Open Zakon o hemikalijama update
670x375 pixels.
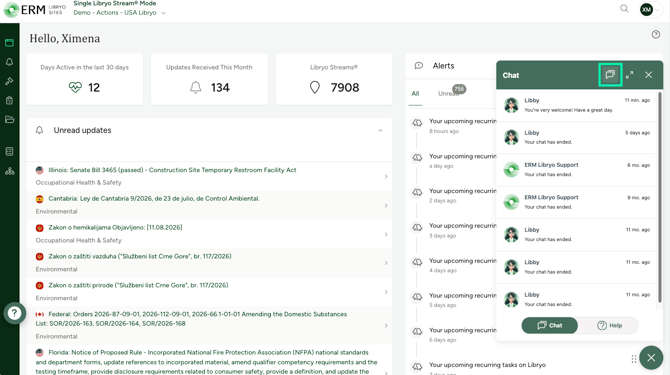pos(115,228)
